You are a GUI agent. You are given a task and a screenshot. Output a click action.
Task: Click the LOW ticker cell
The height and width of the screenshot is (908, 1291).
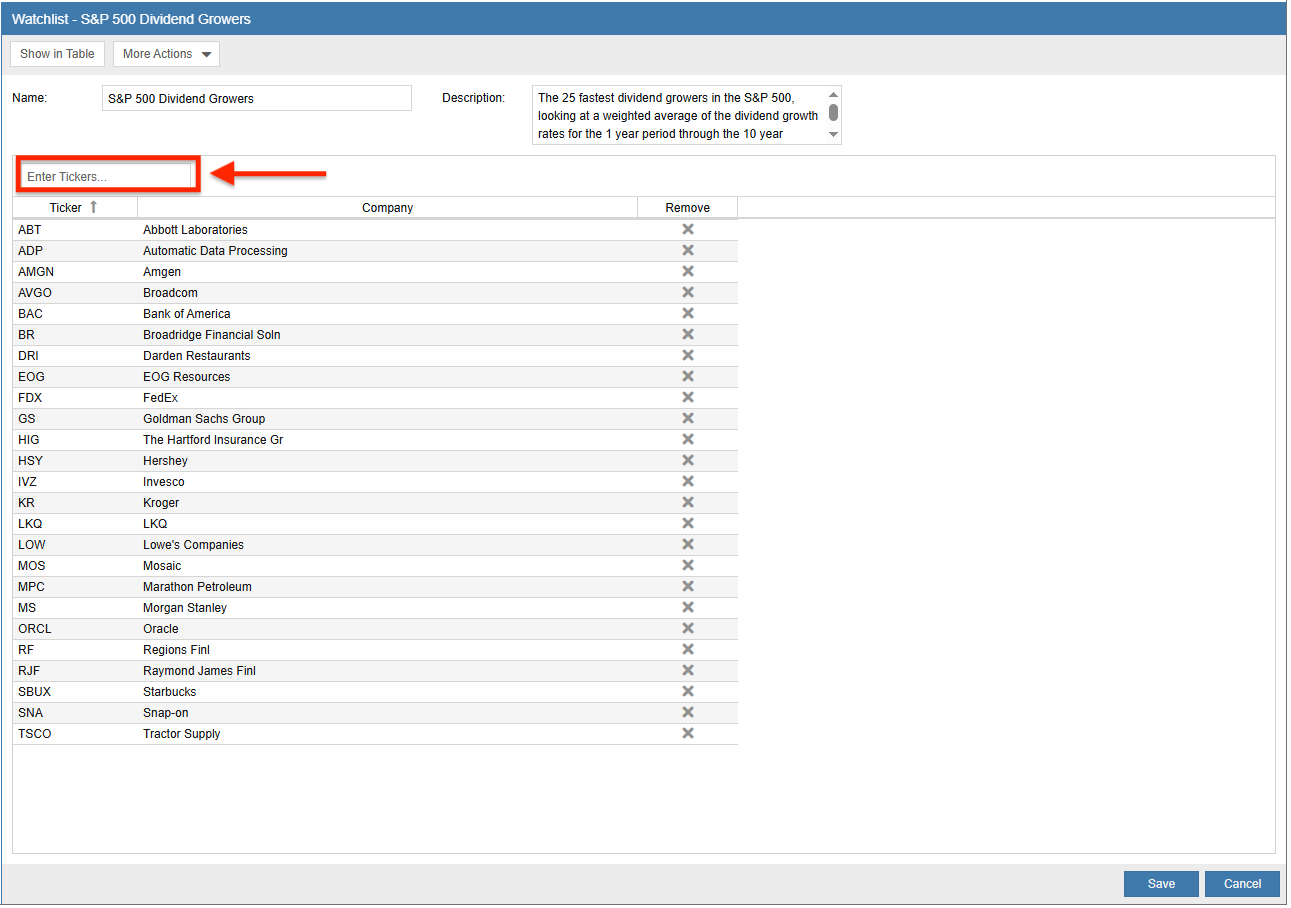75,545
